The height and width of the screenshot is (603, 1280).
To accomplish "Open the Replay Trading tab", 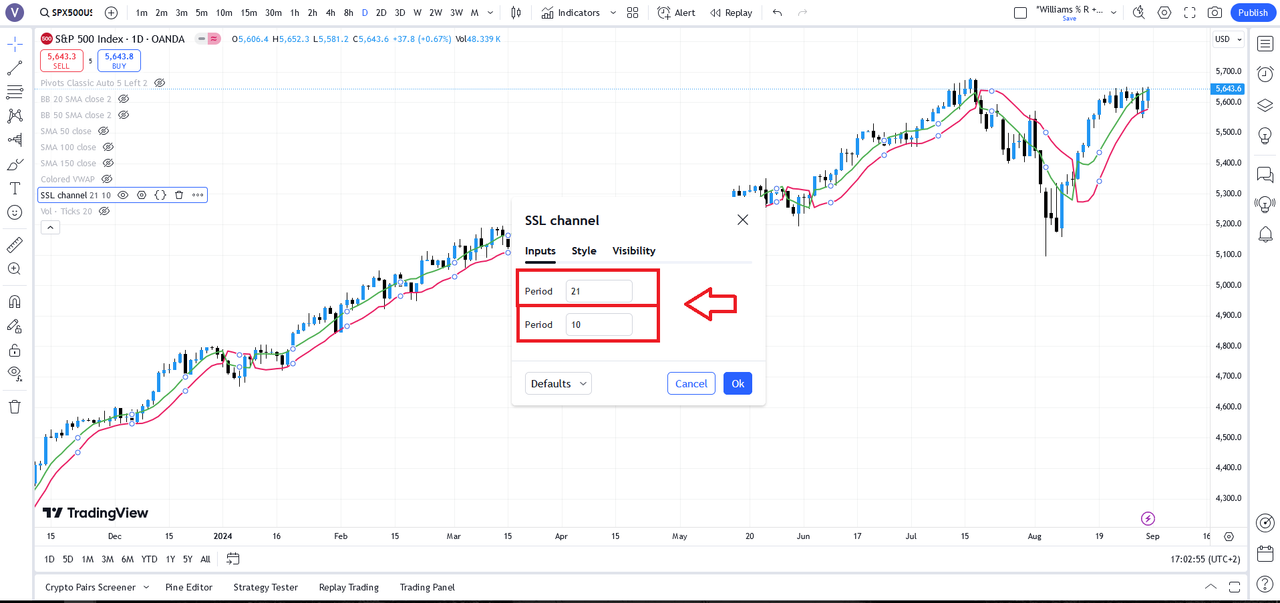I will (x=349, y=587).
